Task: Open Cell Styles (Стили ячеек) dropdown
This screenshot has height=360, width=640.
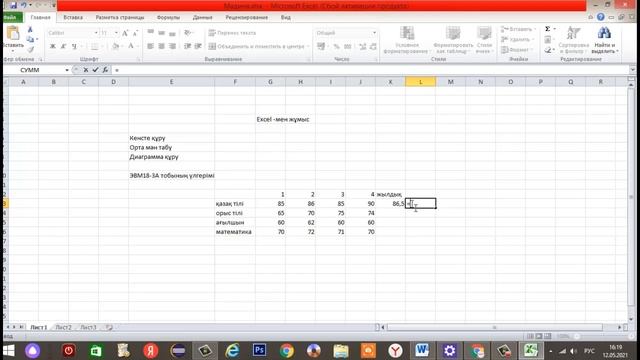Action: [x=484, y=40]
